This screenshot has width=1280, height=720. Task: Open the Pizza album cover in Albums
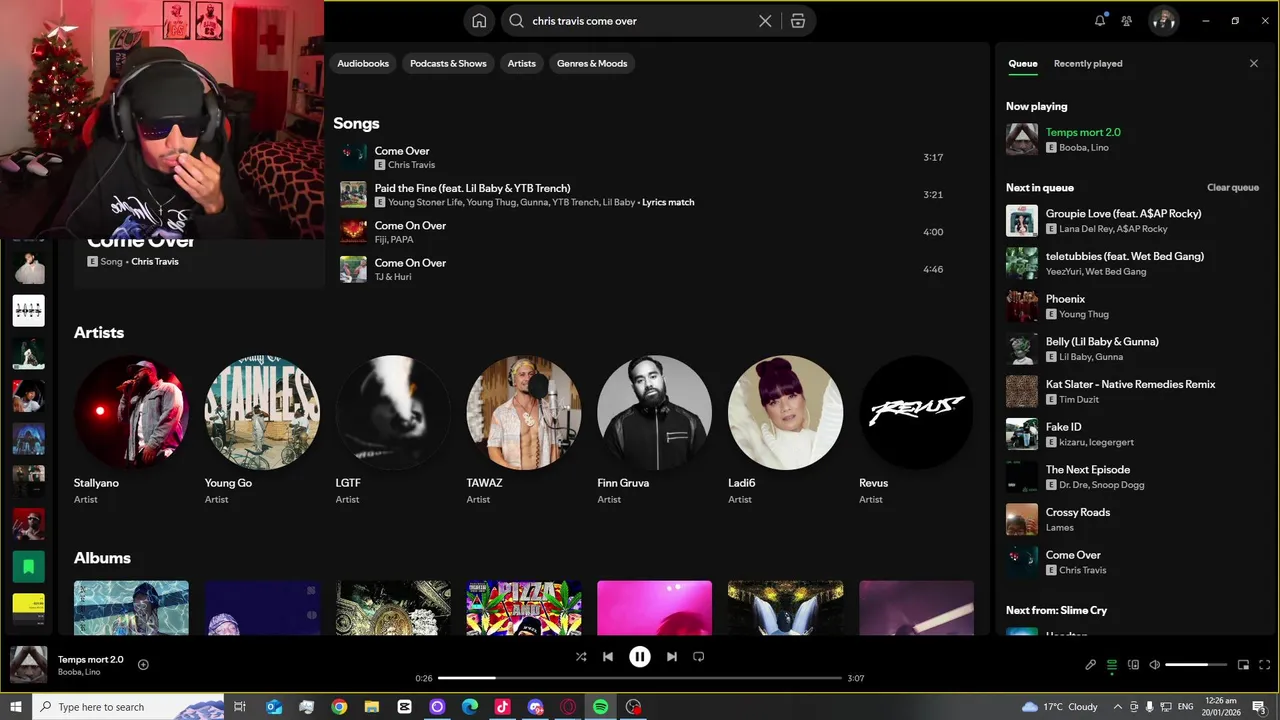(524, 608)
